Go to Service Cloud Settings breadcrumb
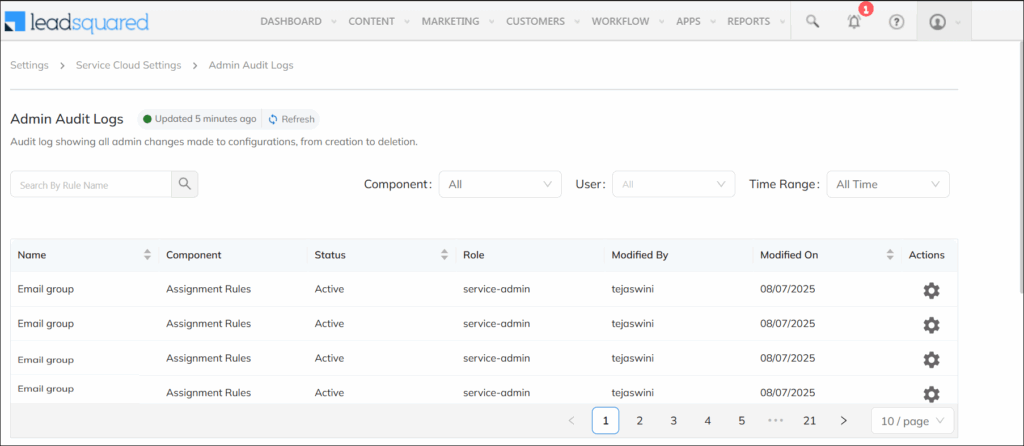The image size is (1024, 446). (x=129, y=65)
